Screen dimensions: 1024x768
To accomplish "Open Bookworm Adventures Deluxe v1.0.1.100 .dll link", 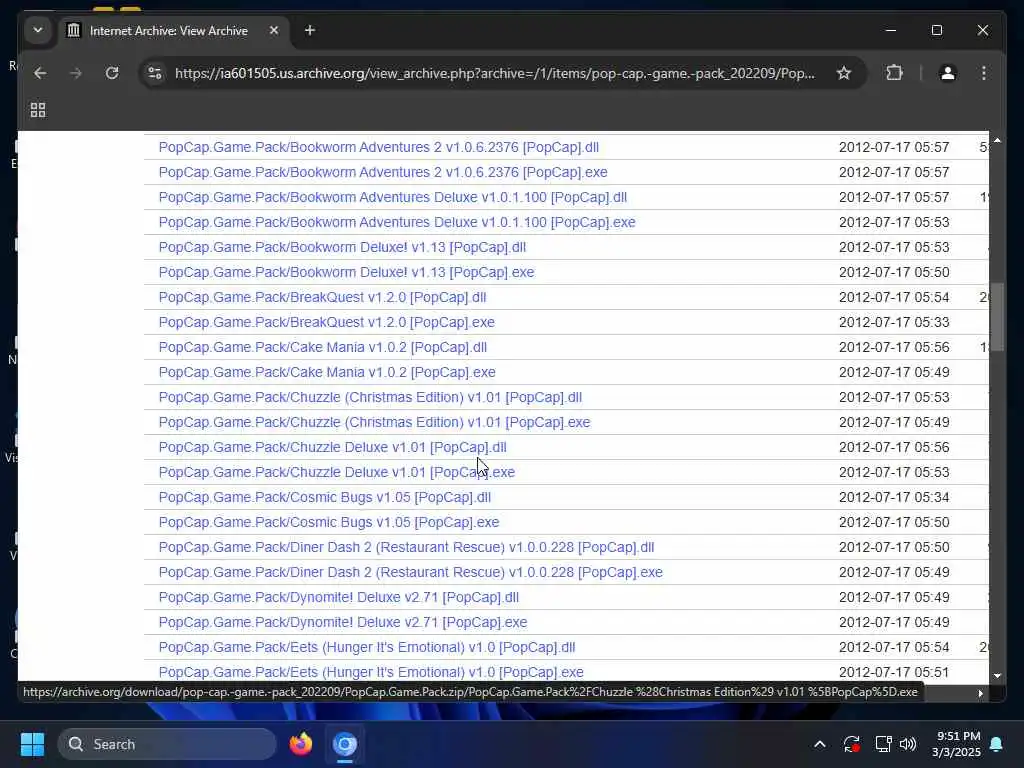I will (392, 197).
